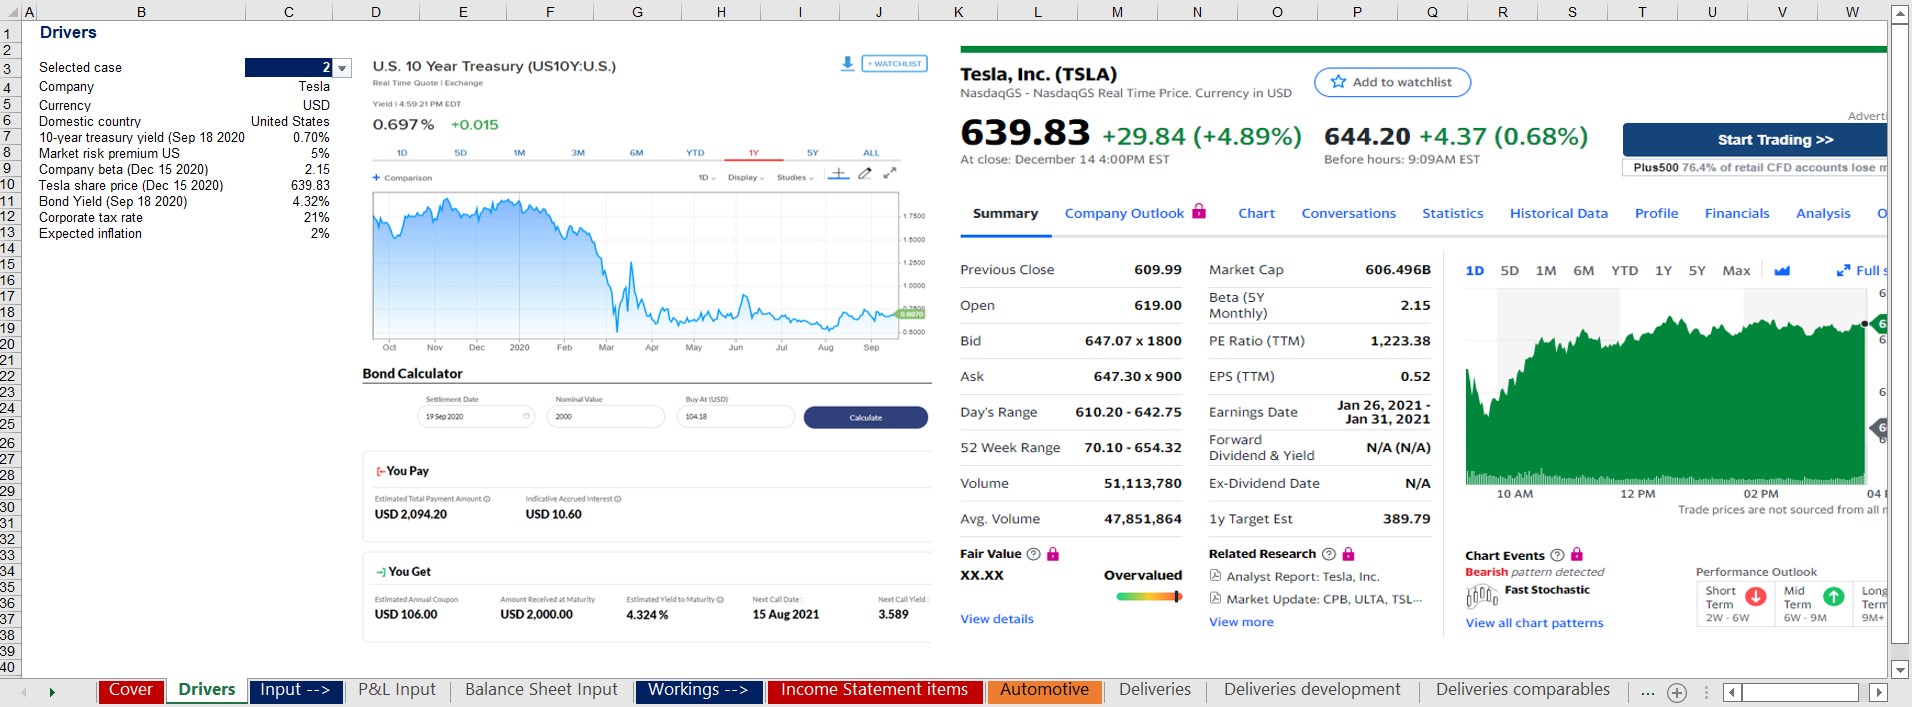Open the View details link under Fair Value
Screen dimensions: 1912x707
coord(997,619)
